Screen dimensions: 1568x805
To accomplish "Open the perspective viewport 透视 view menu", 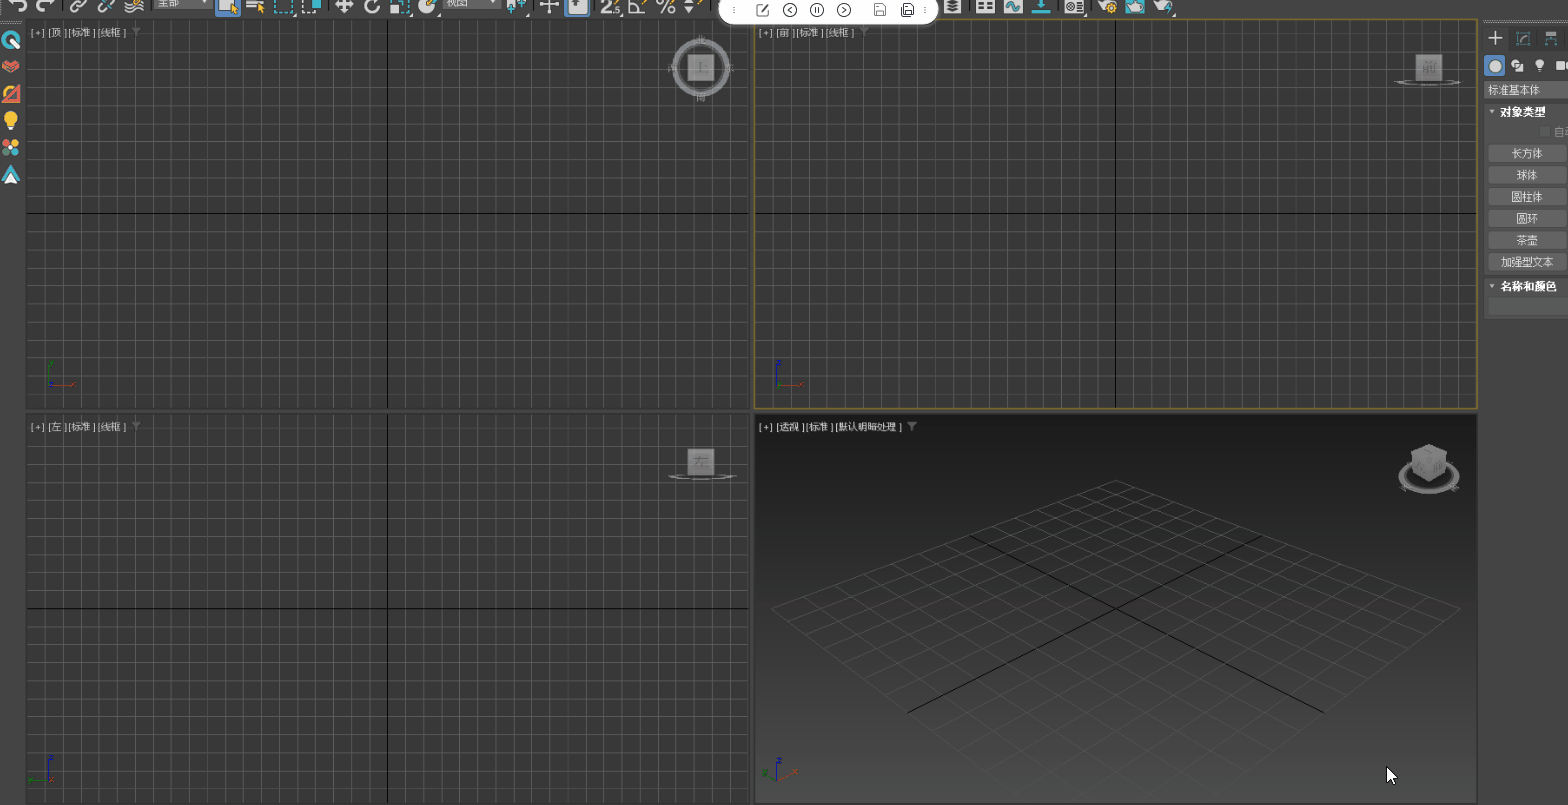I will pos(790,427).
